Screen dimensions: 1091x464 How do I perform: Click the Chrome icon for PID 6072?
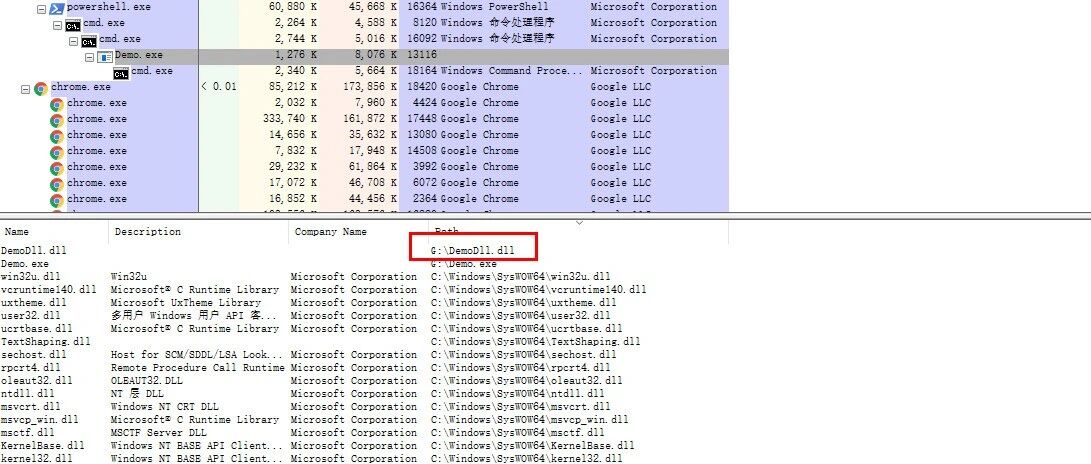point(57,184)
